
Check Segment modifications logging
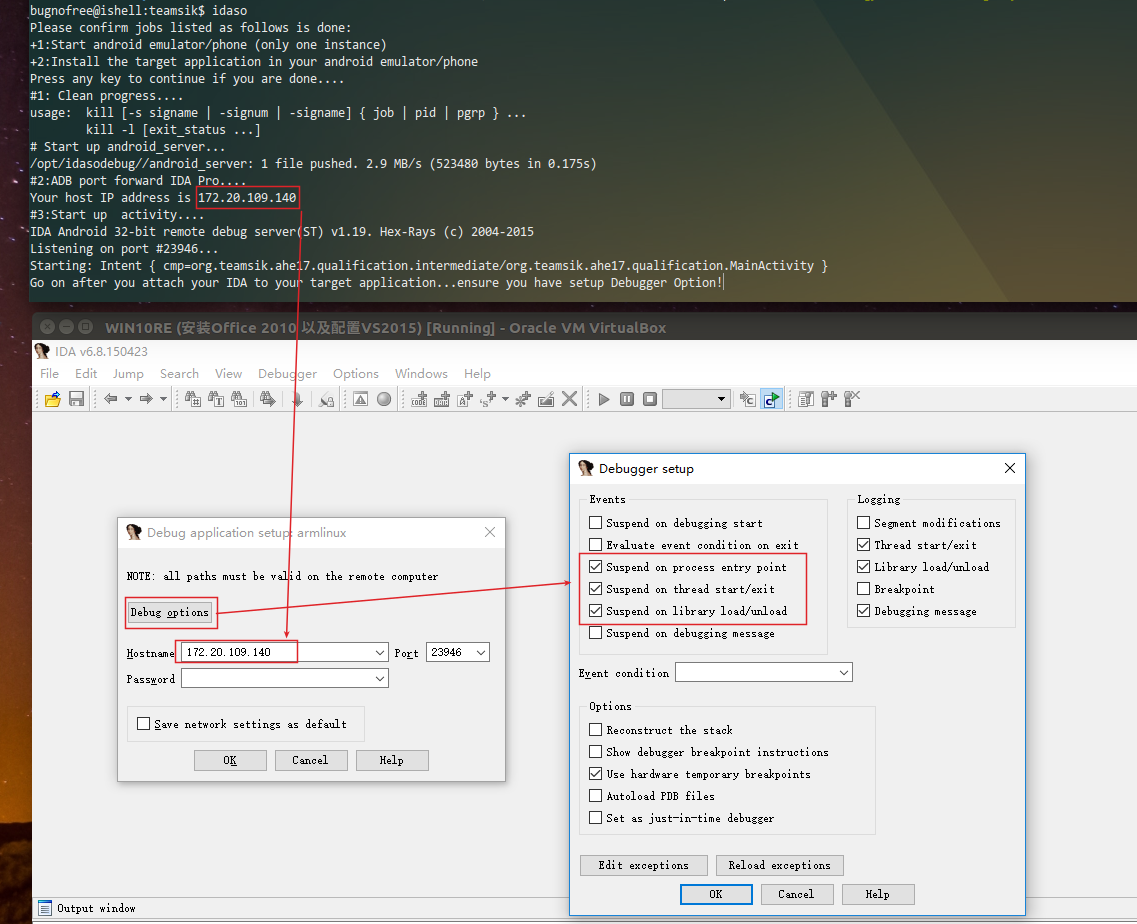tap(863, 523)
